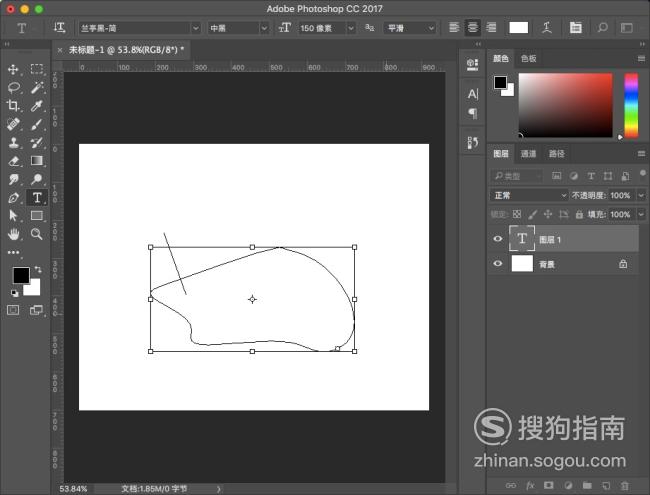Toggle Character and Paragraph panels

click(x=575, y=28)
